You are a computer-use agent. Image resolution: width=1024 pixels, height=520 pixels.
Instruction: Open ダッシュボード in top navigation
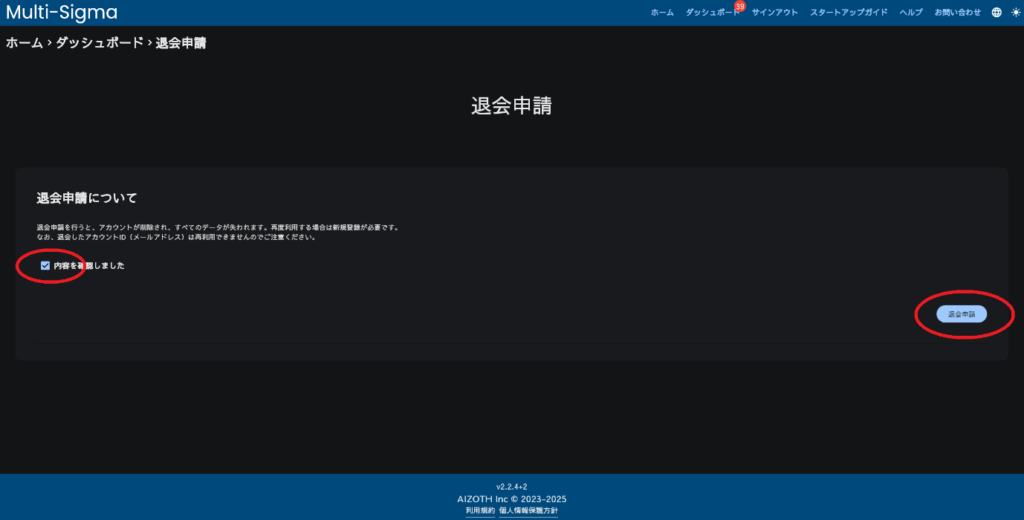point(712,13)
